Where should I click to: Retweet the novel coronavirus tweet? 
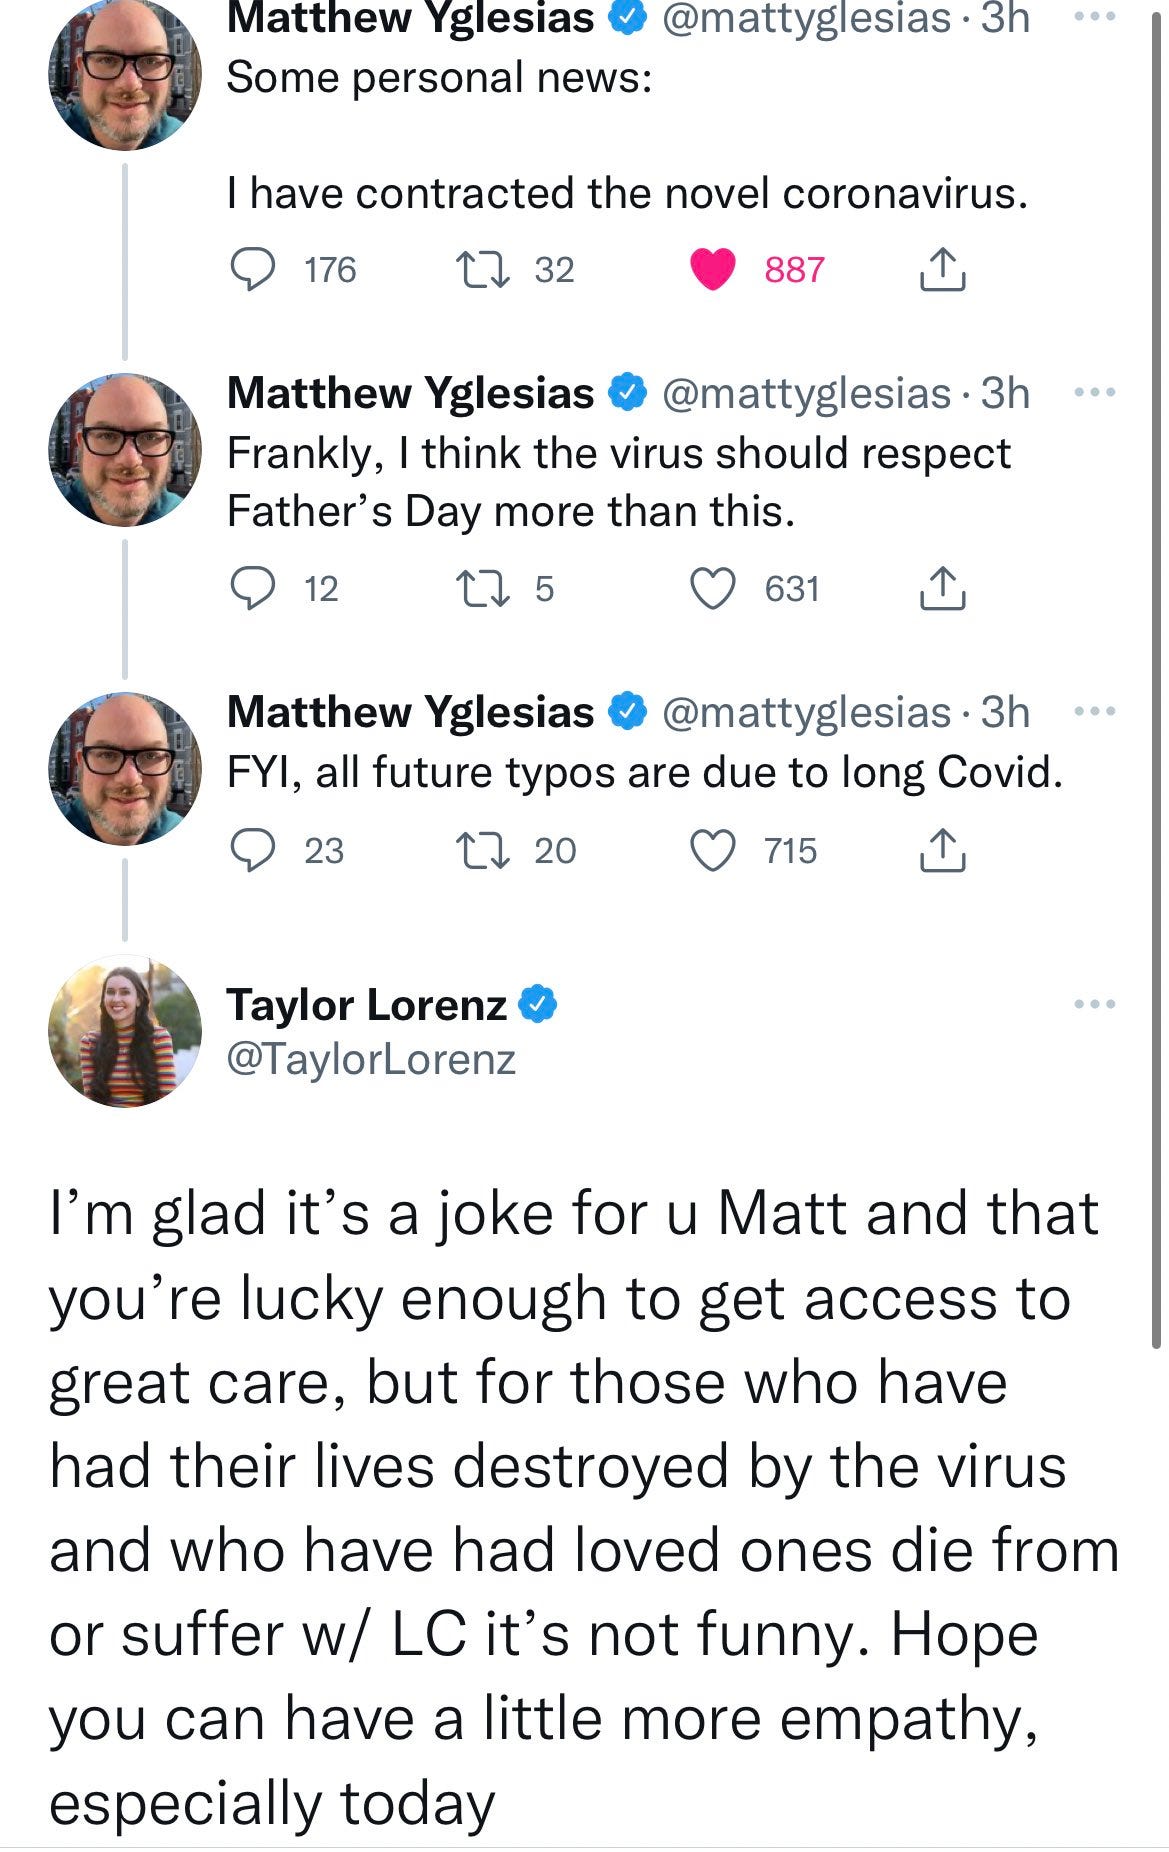(483, 270)
